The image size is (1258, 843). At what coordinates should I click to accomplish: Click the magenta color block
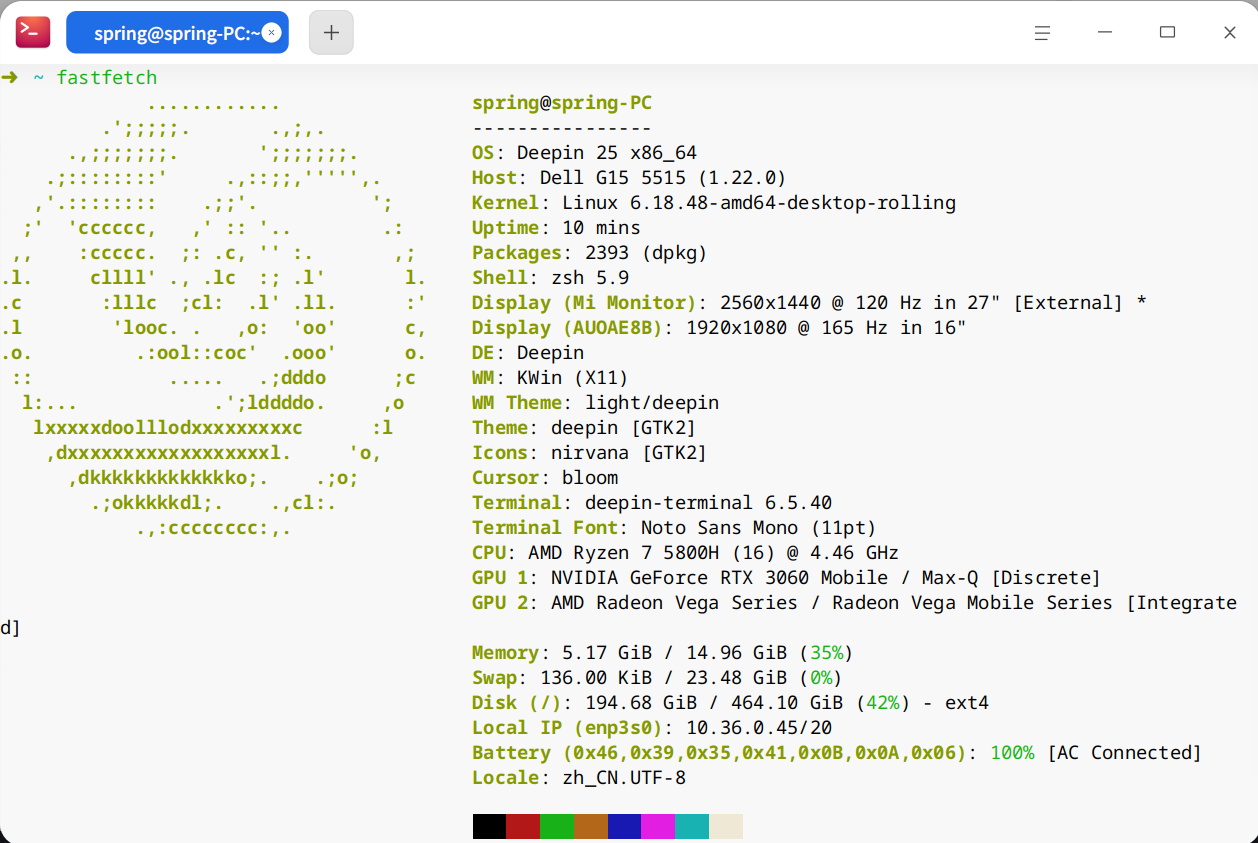659,826
